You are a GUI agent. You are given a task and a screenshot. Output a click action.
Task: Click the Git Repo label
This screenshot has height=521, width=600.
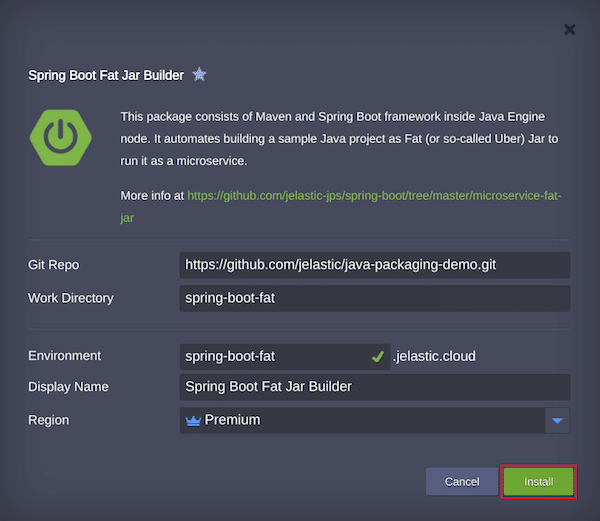pyautogui.click(x=54, y=265)
